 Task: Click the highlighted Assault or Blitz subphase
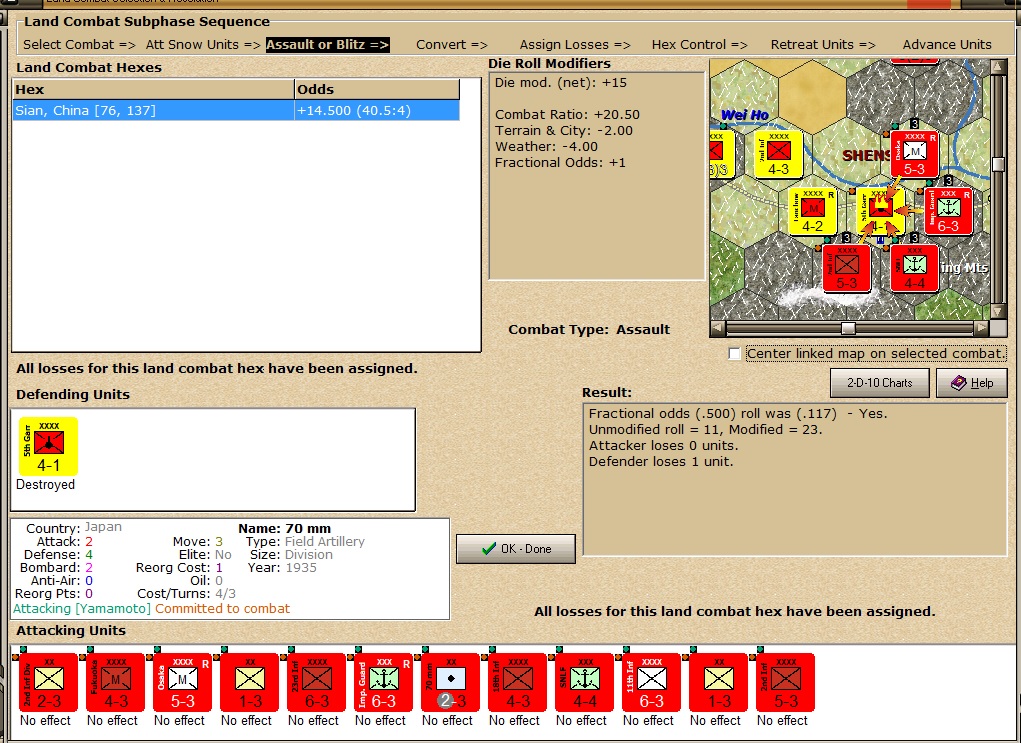click(x=328, y=45)
